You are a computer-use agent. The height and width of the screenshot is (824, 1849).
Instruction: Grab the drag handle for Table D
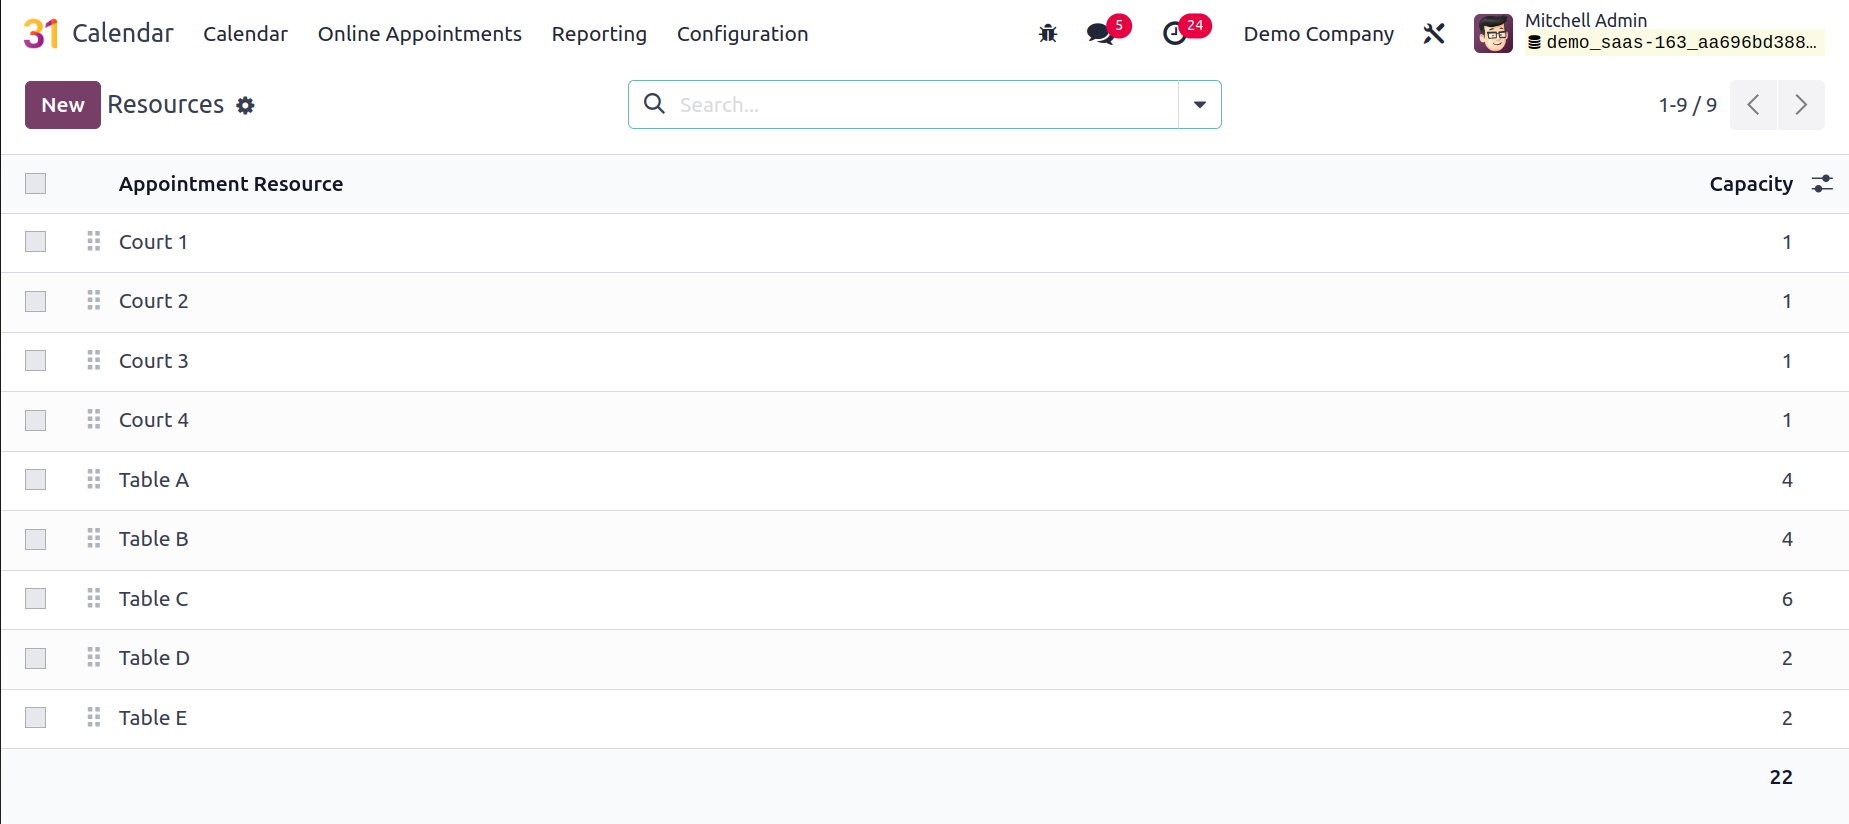(x=94, y=657)
